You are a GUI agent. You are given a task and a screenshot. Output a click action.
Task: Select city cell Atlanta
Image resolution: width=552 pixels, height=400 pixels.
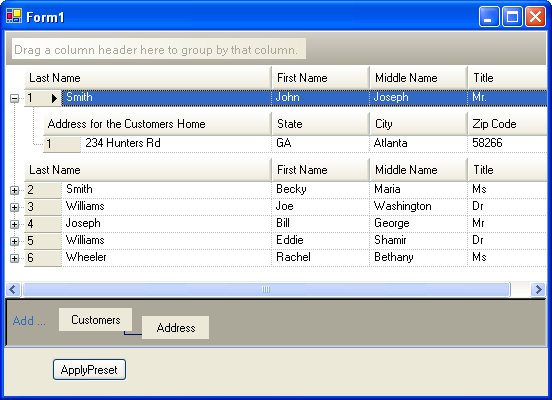click(x=419, y=144)
